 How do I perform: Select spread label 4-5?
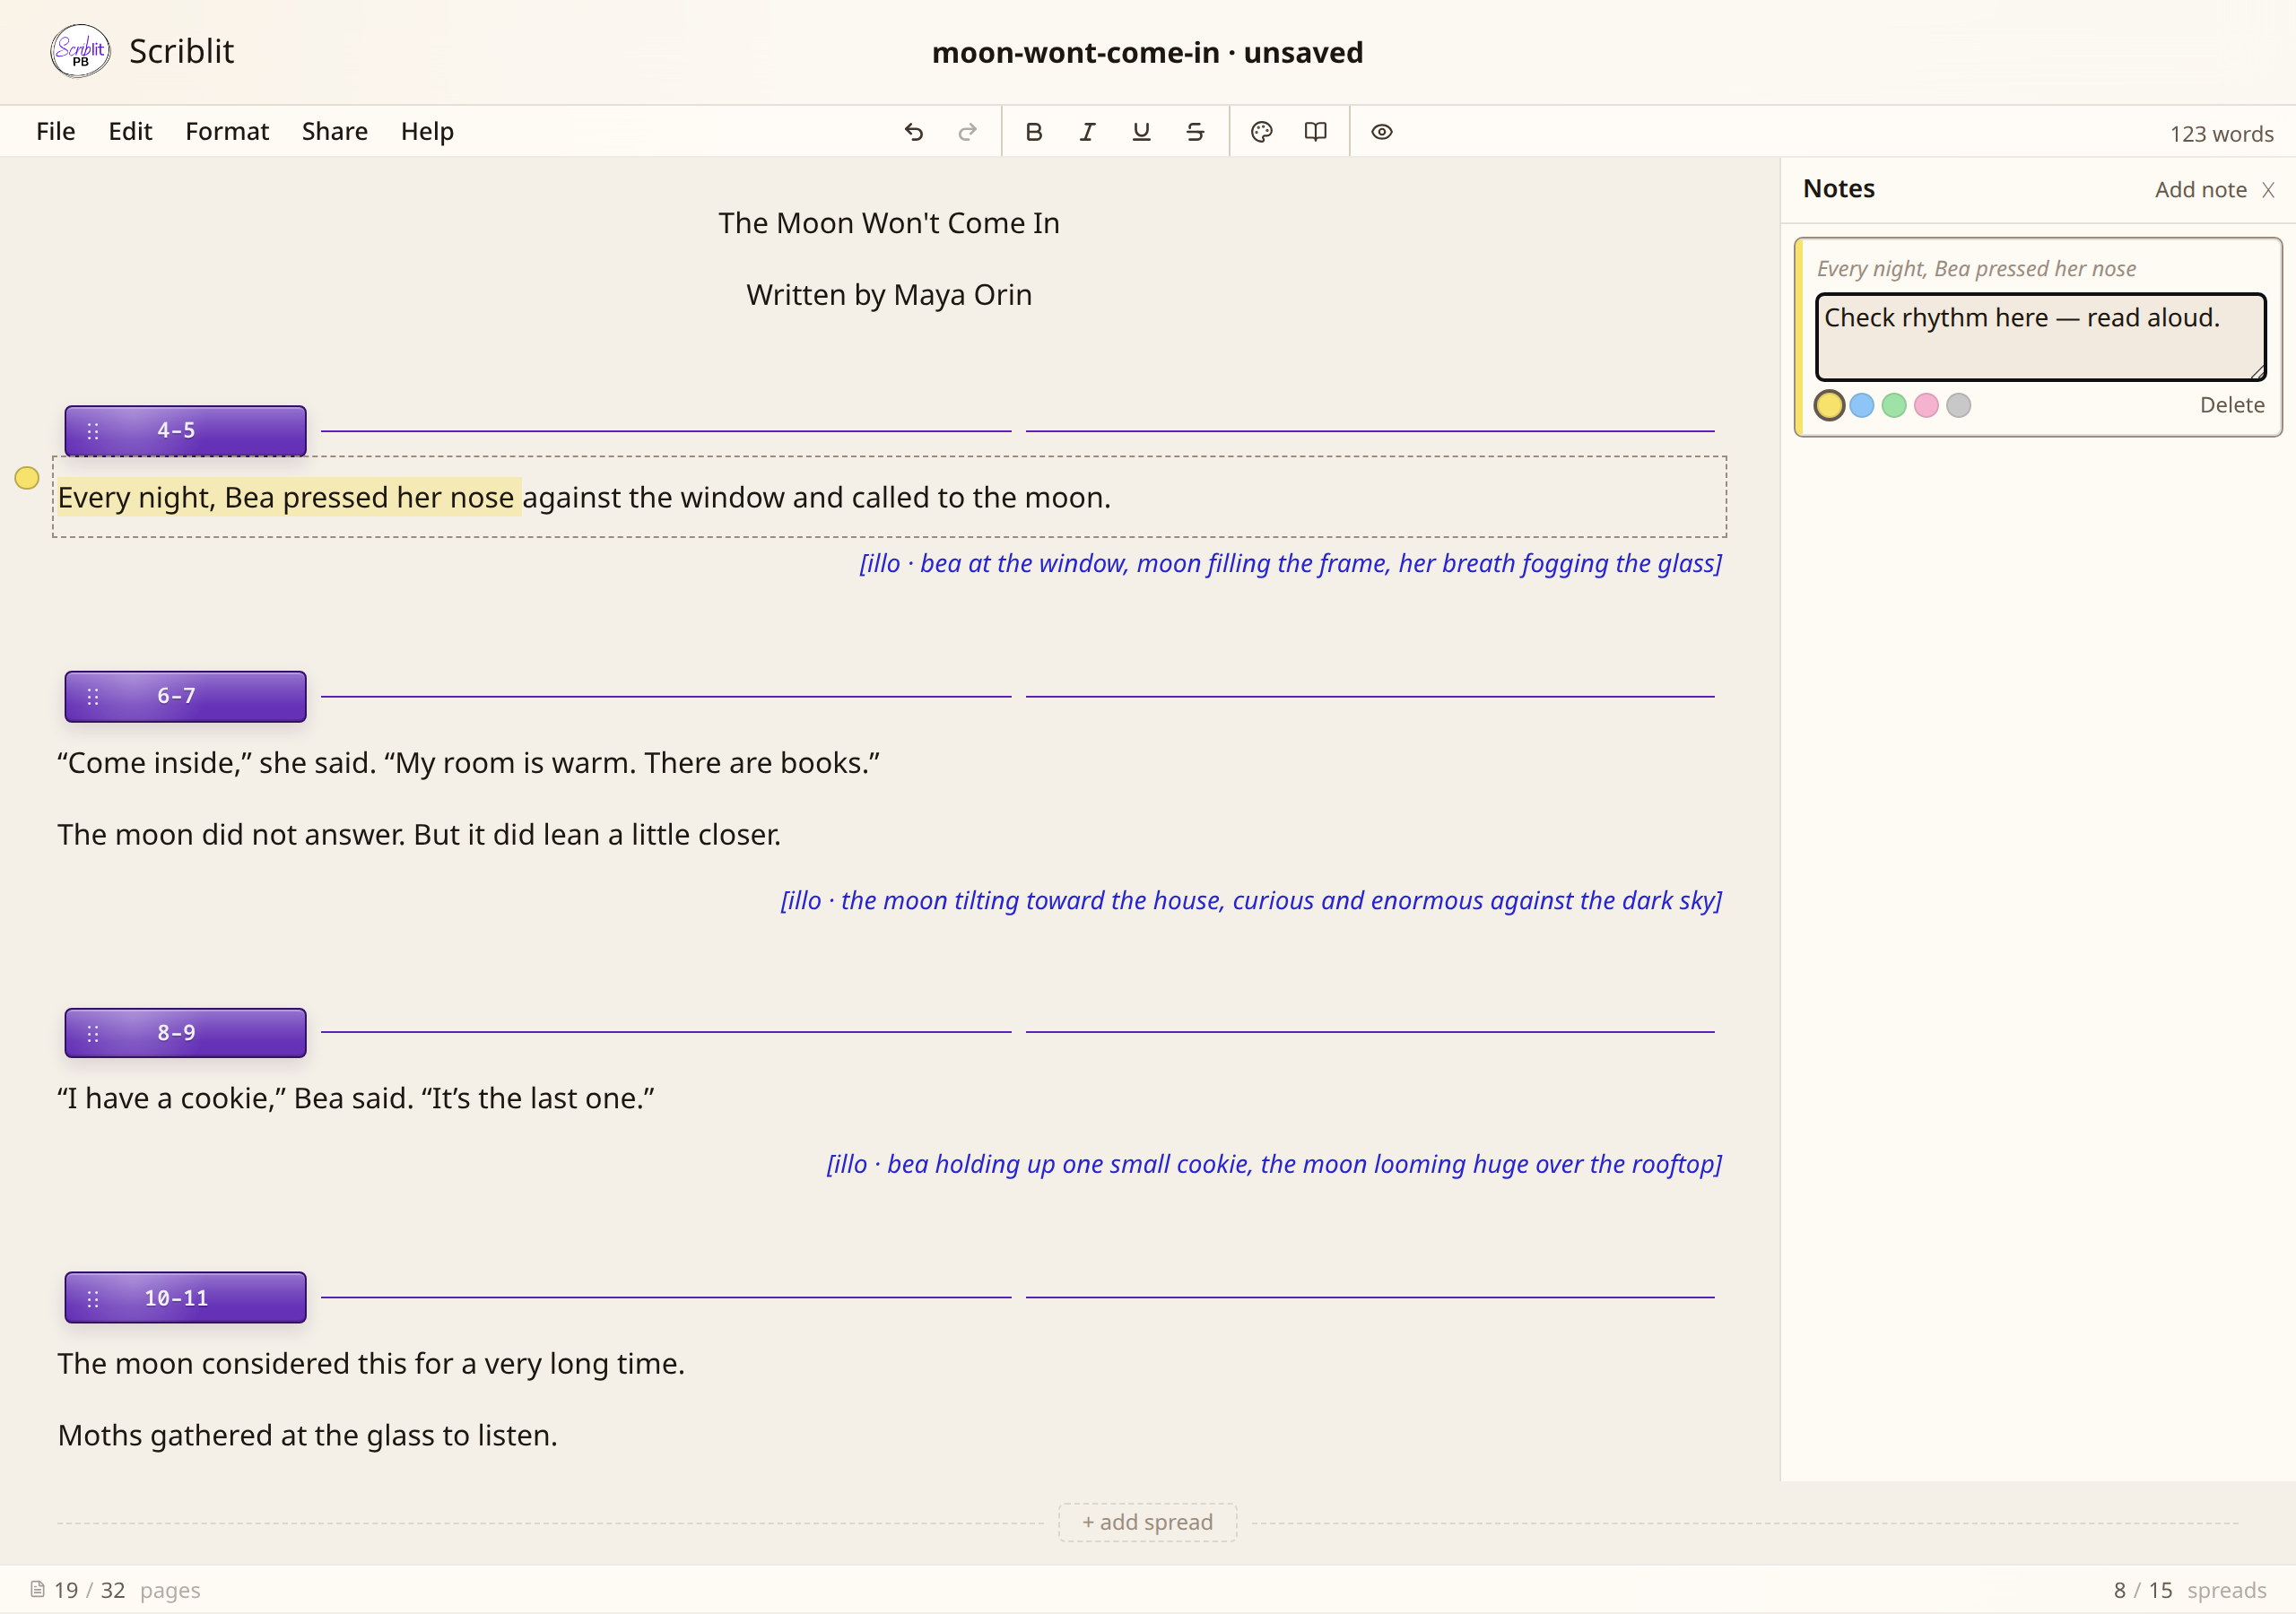pyautogui.click(x=176, y=431)
